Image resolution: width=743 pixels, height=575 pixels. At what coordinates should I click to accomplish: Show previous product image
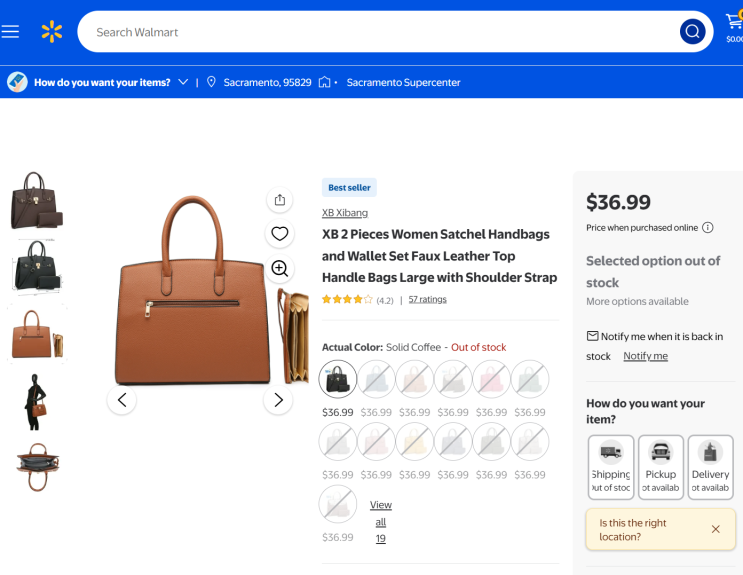coord(122,400)
